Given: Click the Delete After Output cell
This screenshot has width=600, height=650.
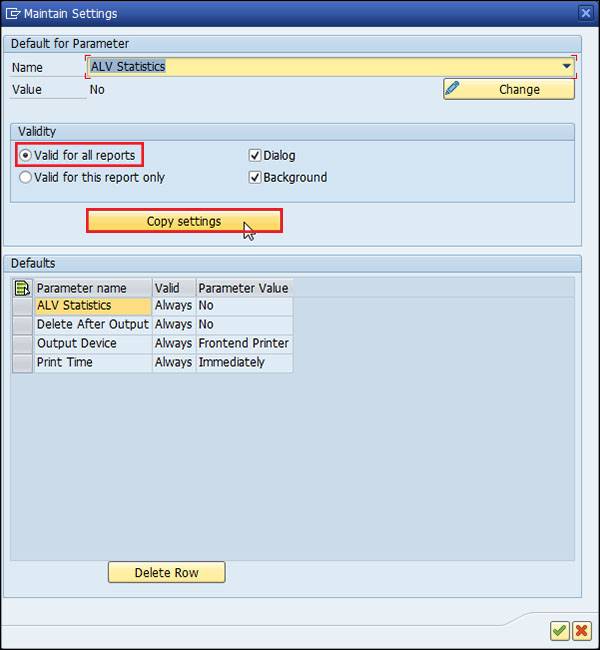Looking at the screenshot, I should (x=93, y=325).
